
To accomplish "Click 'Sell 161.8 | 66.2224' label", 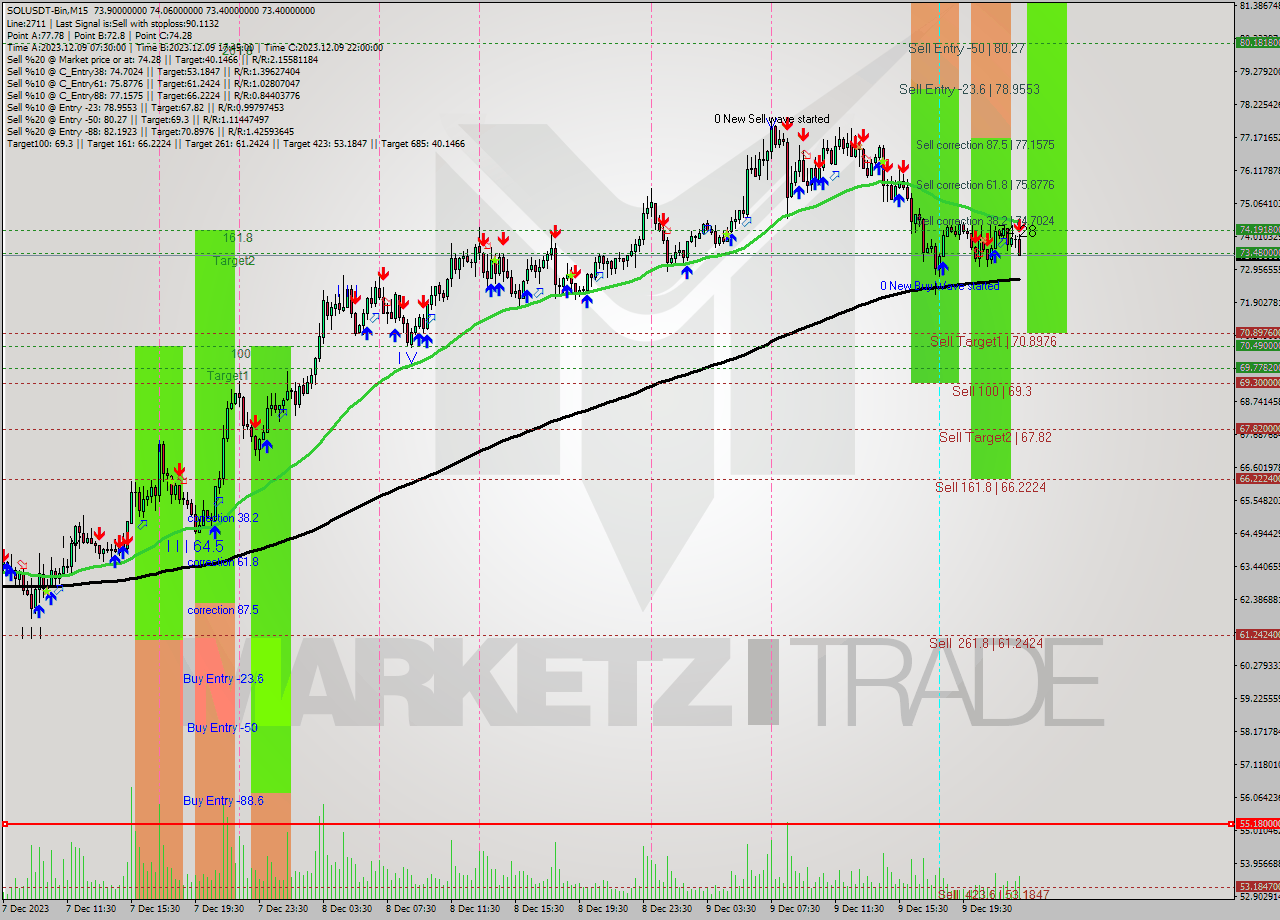I will [991, 487].
